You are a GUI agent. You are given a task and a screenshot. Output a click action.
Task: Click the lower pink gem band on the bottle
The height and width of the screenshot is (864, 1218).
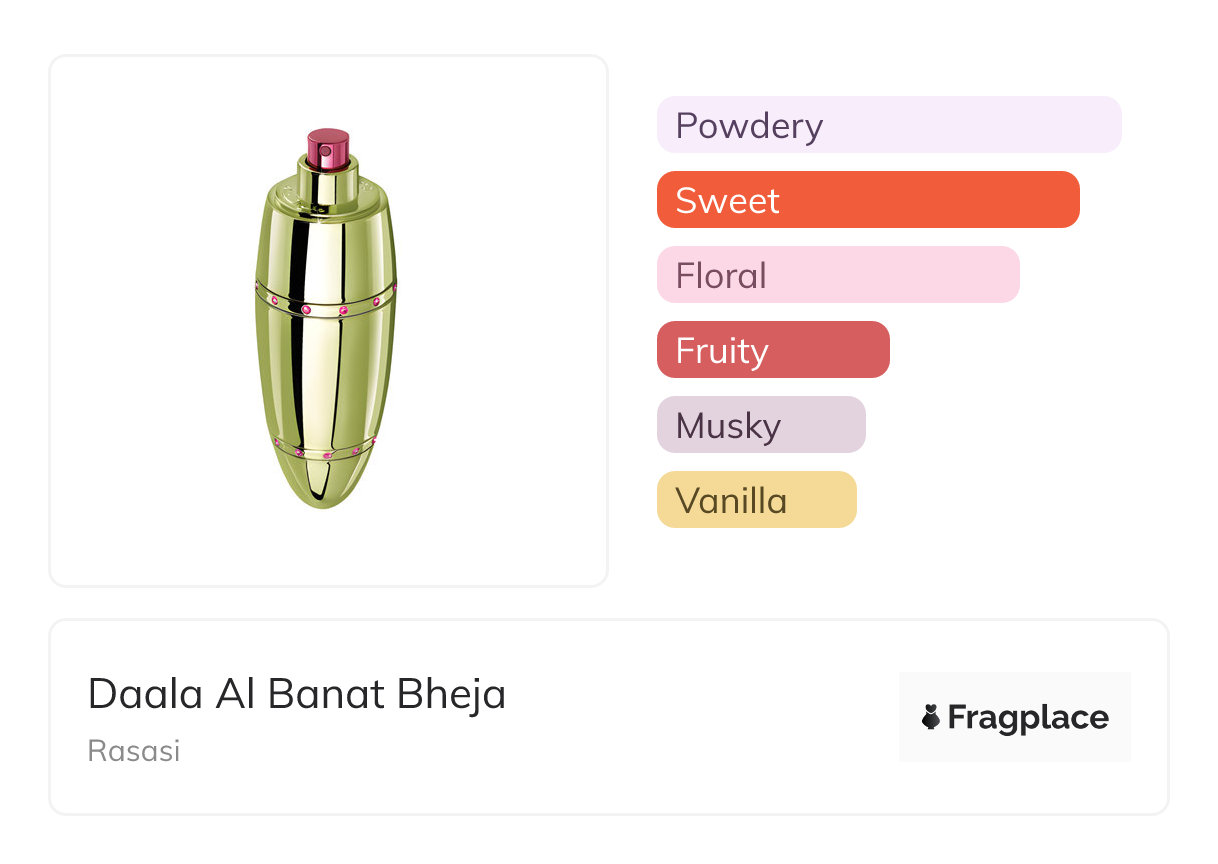pos(325,451)
